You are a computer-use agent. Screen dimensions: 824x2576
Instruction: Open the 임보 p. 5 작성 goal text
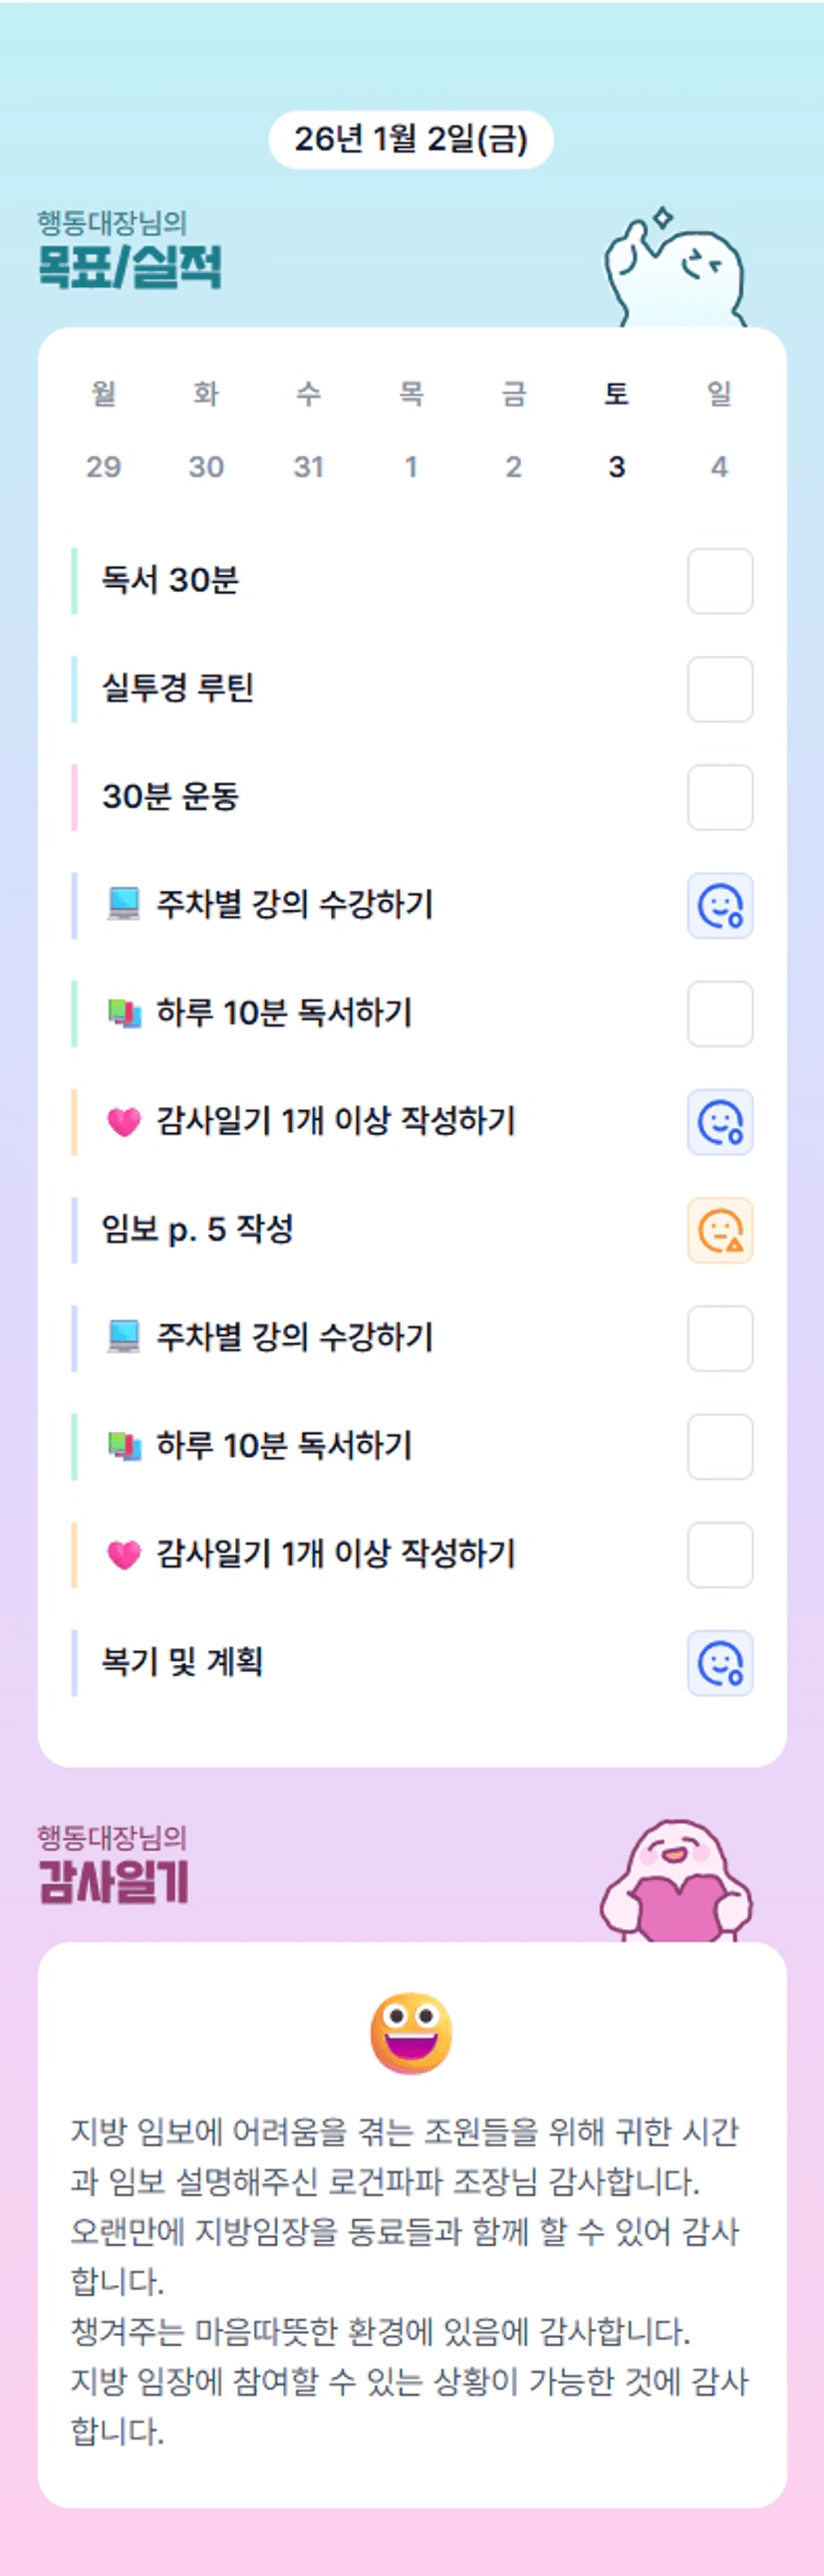[198, 1229]
